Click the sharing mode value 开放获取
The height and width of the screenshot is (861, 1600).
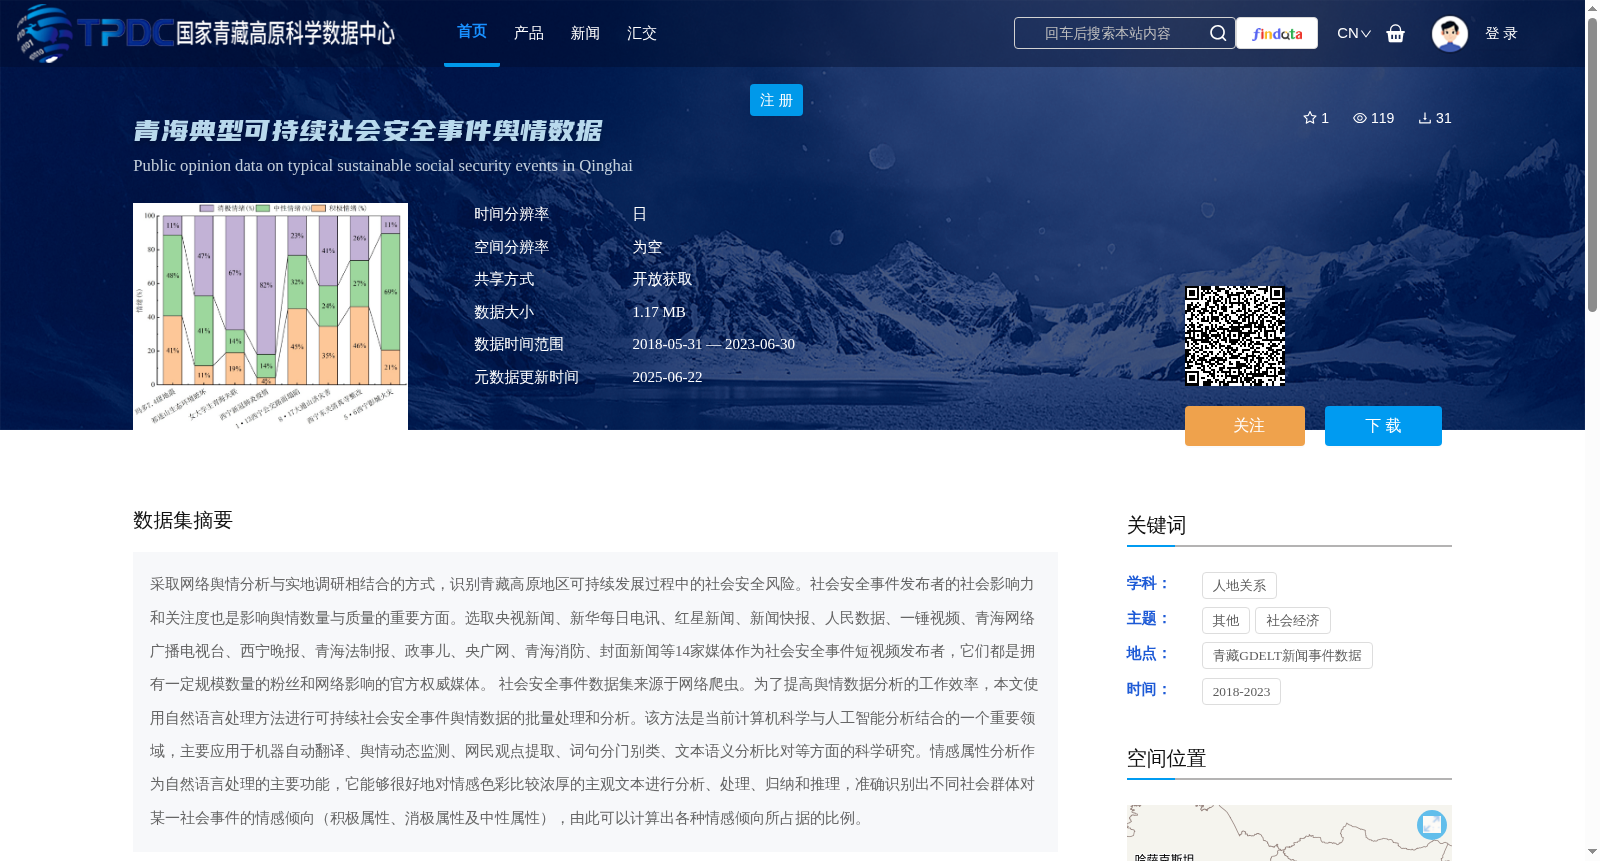[662, 279]
